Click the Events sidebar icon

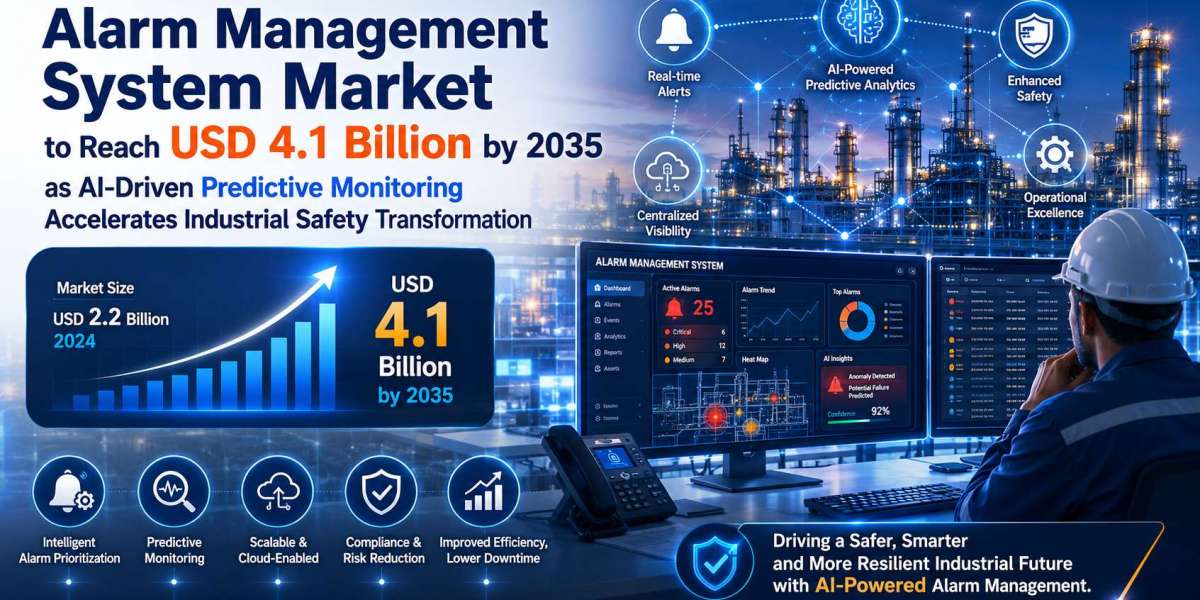coord(597,320)
